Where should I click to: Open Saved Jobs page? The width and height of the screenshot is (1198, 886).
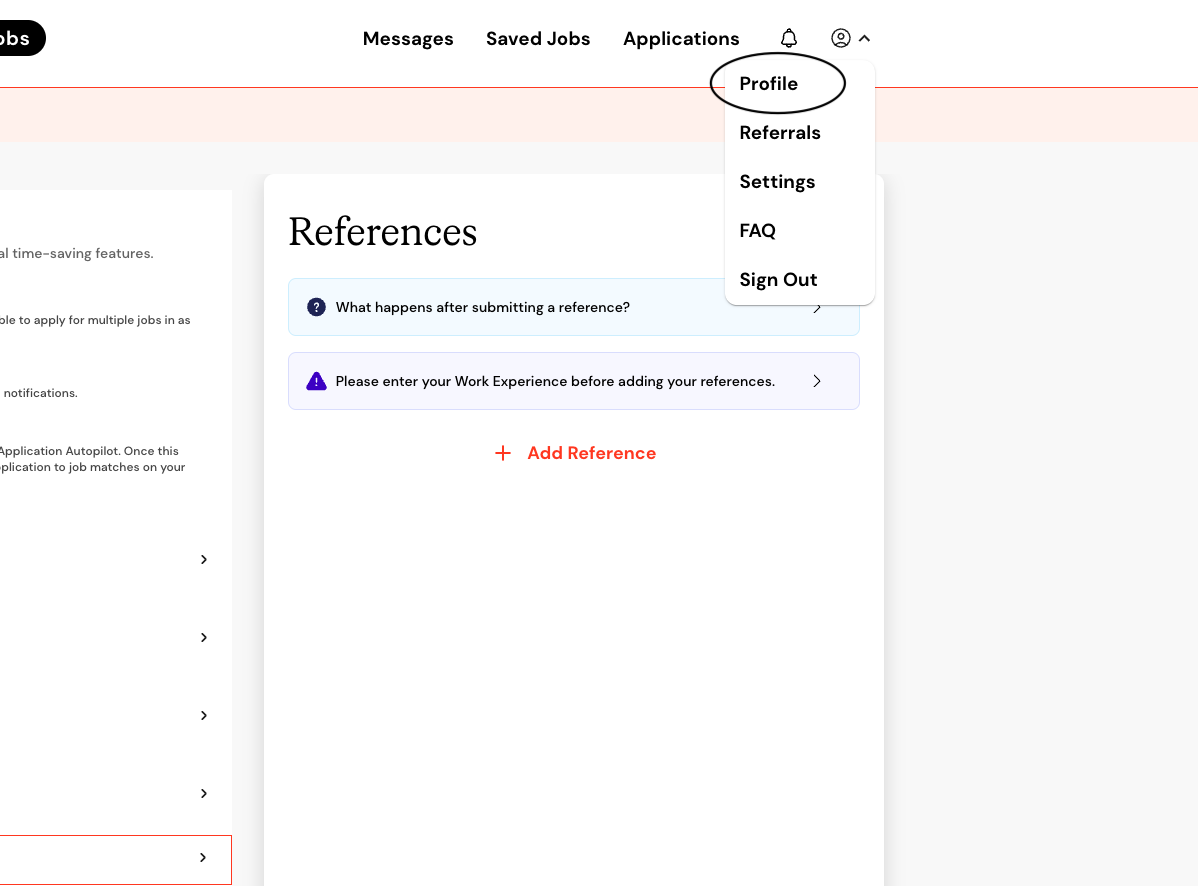538,38
